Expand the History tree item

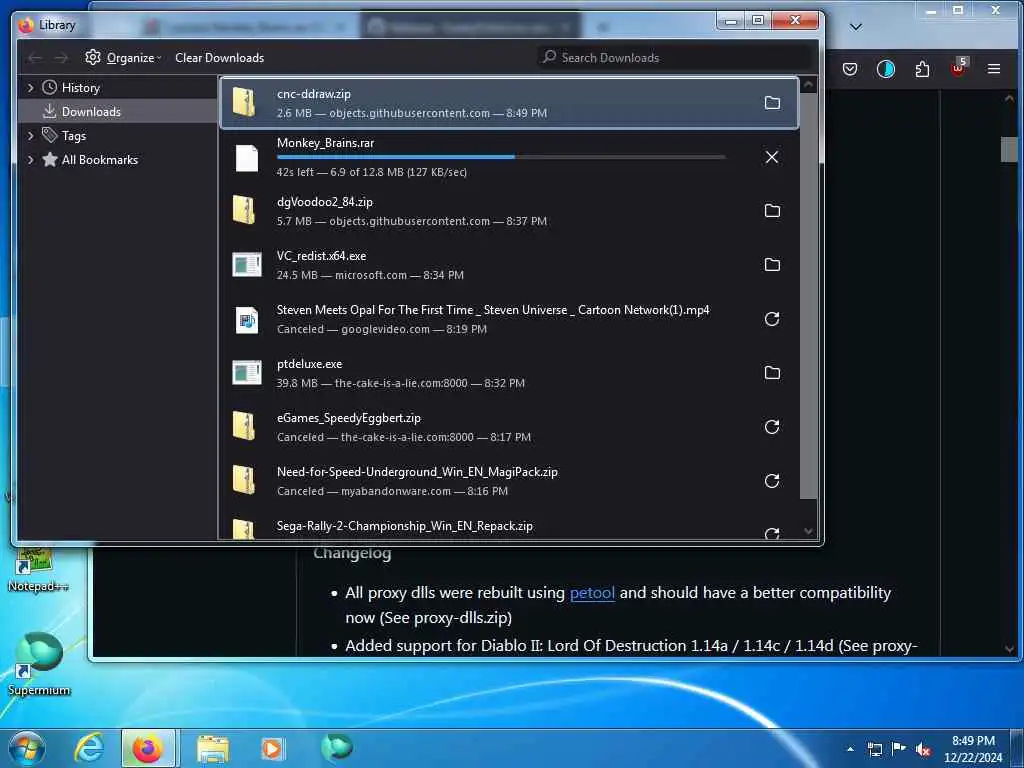coord(30,88)
